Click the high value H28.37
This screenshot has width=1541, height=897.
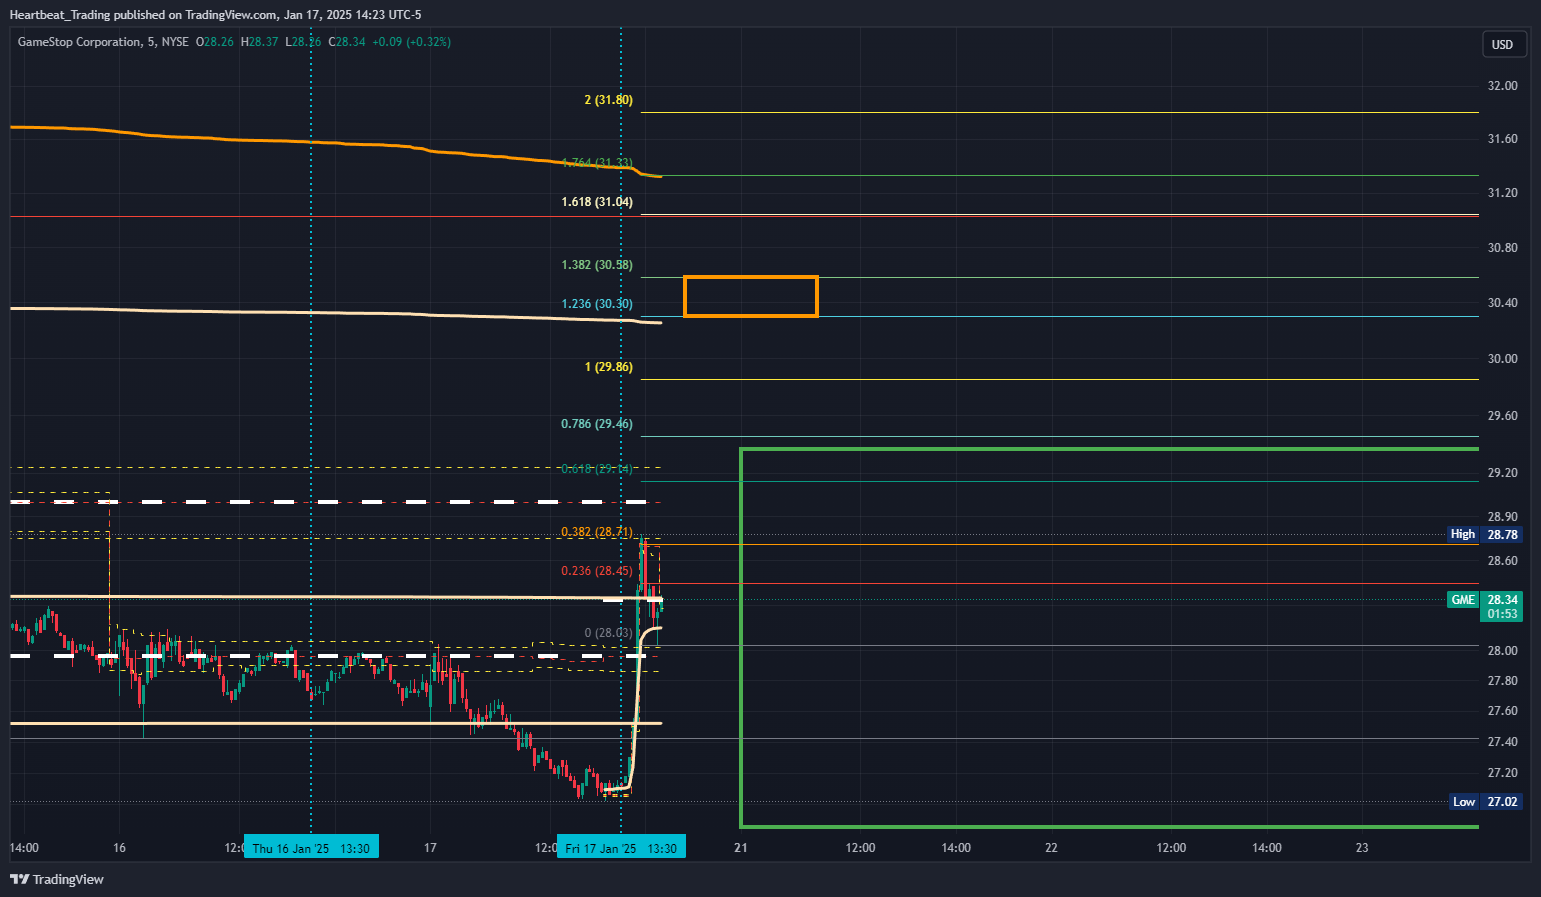(x=260, y=42)
